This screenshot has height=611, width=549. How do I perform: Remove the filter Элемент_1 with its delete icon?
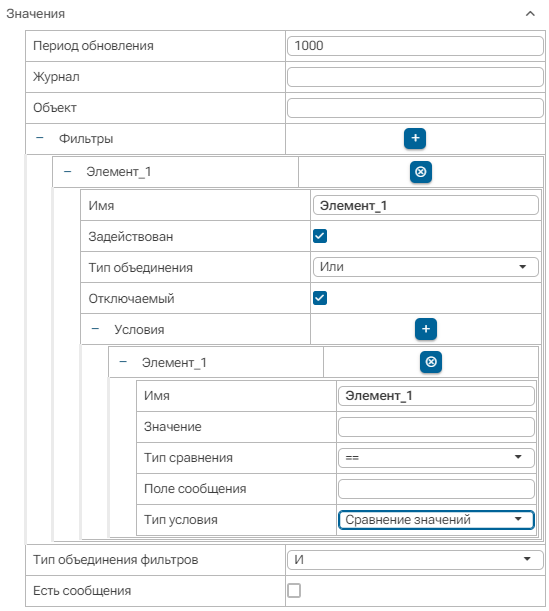pos(421,172)
